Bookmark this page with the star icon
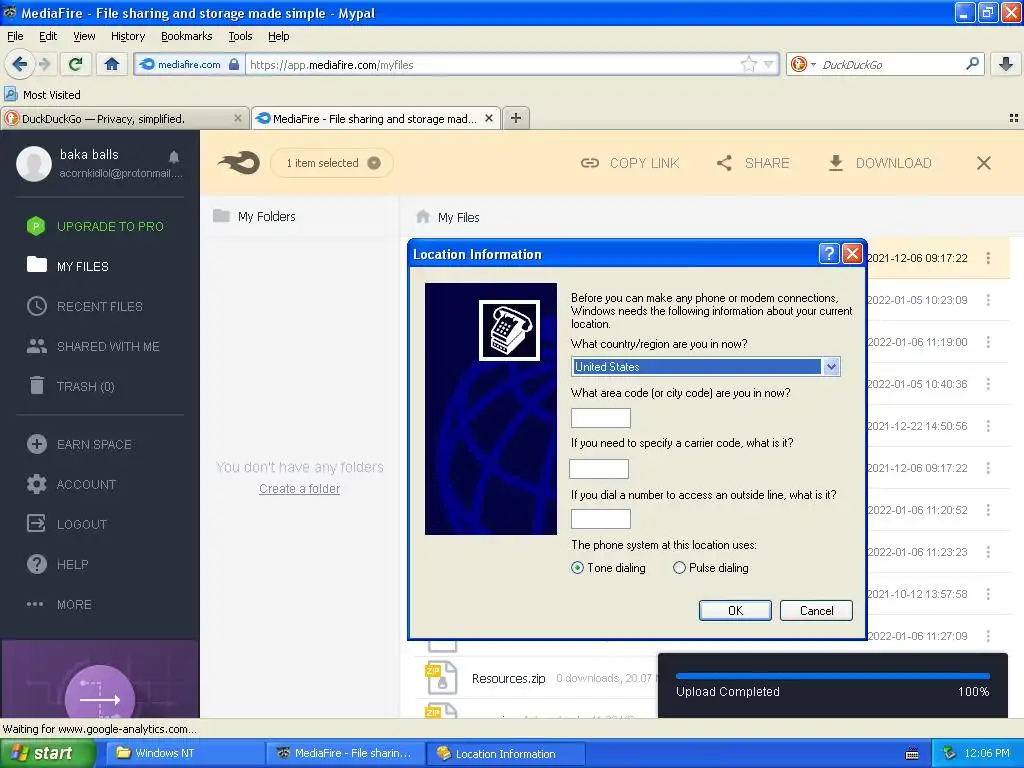 click(x=748, y=64)
